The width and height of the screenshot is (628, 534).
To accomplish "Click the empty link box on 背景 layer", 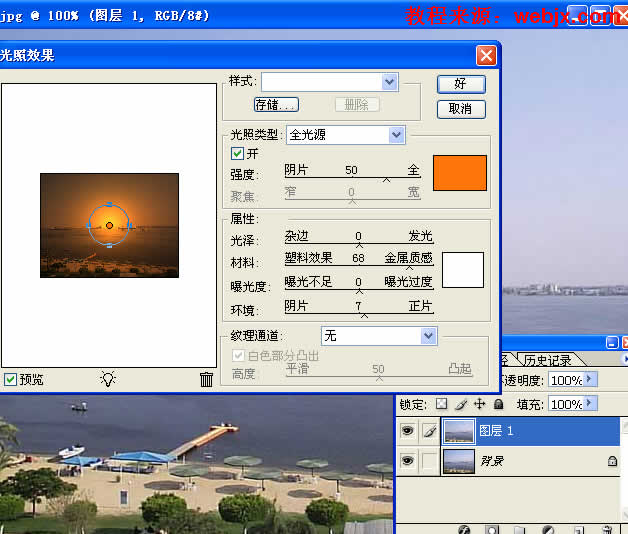I will pyautogui.click(x=429, y=461).
